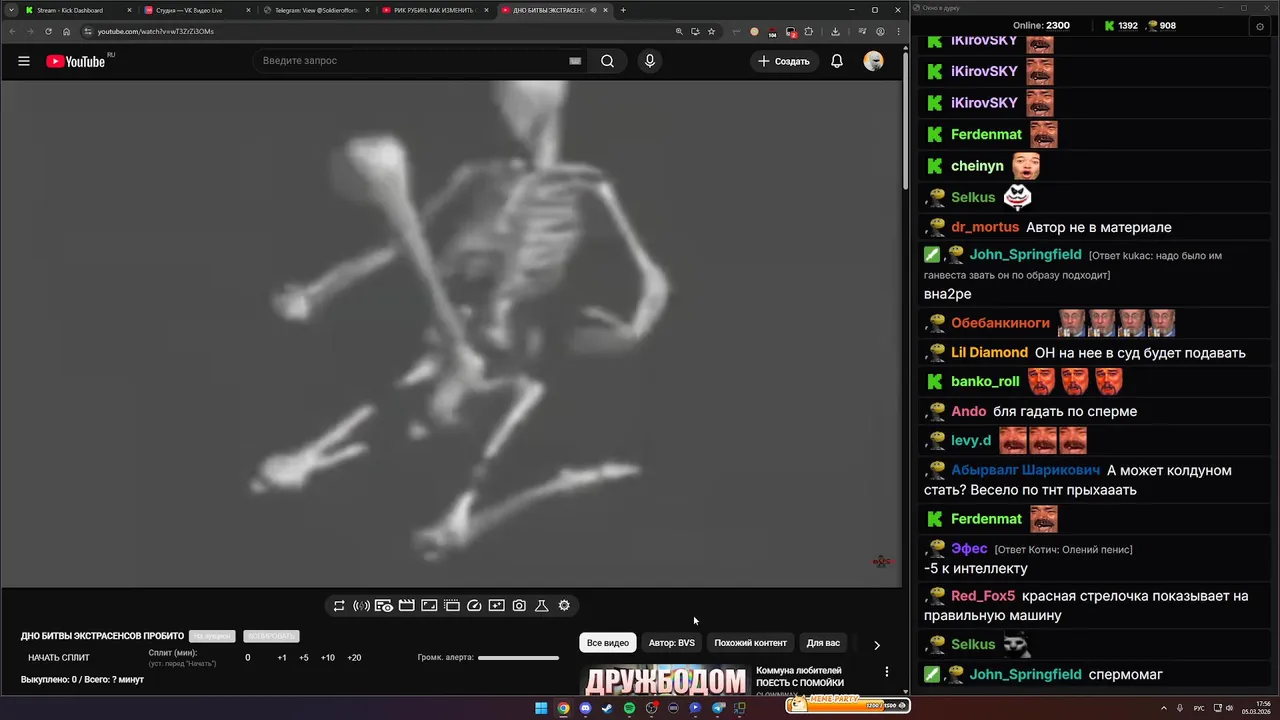
Task: Bookmark this page with the star icon
Action: point(711,31)
